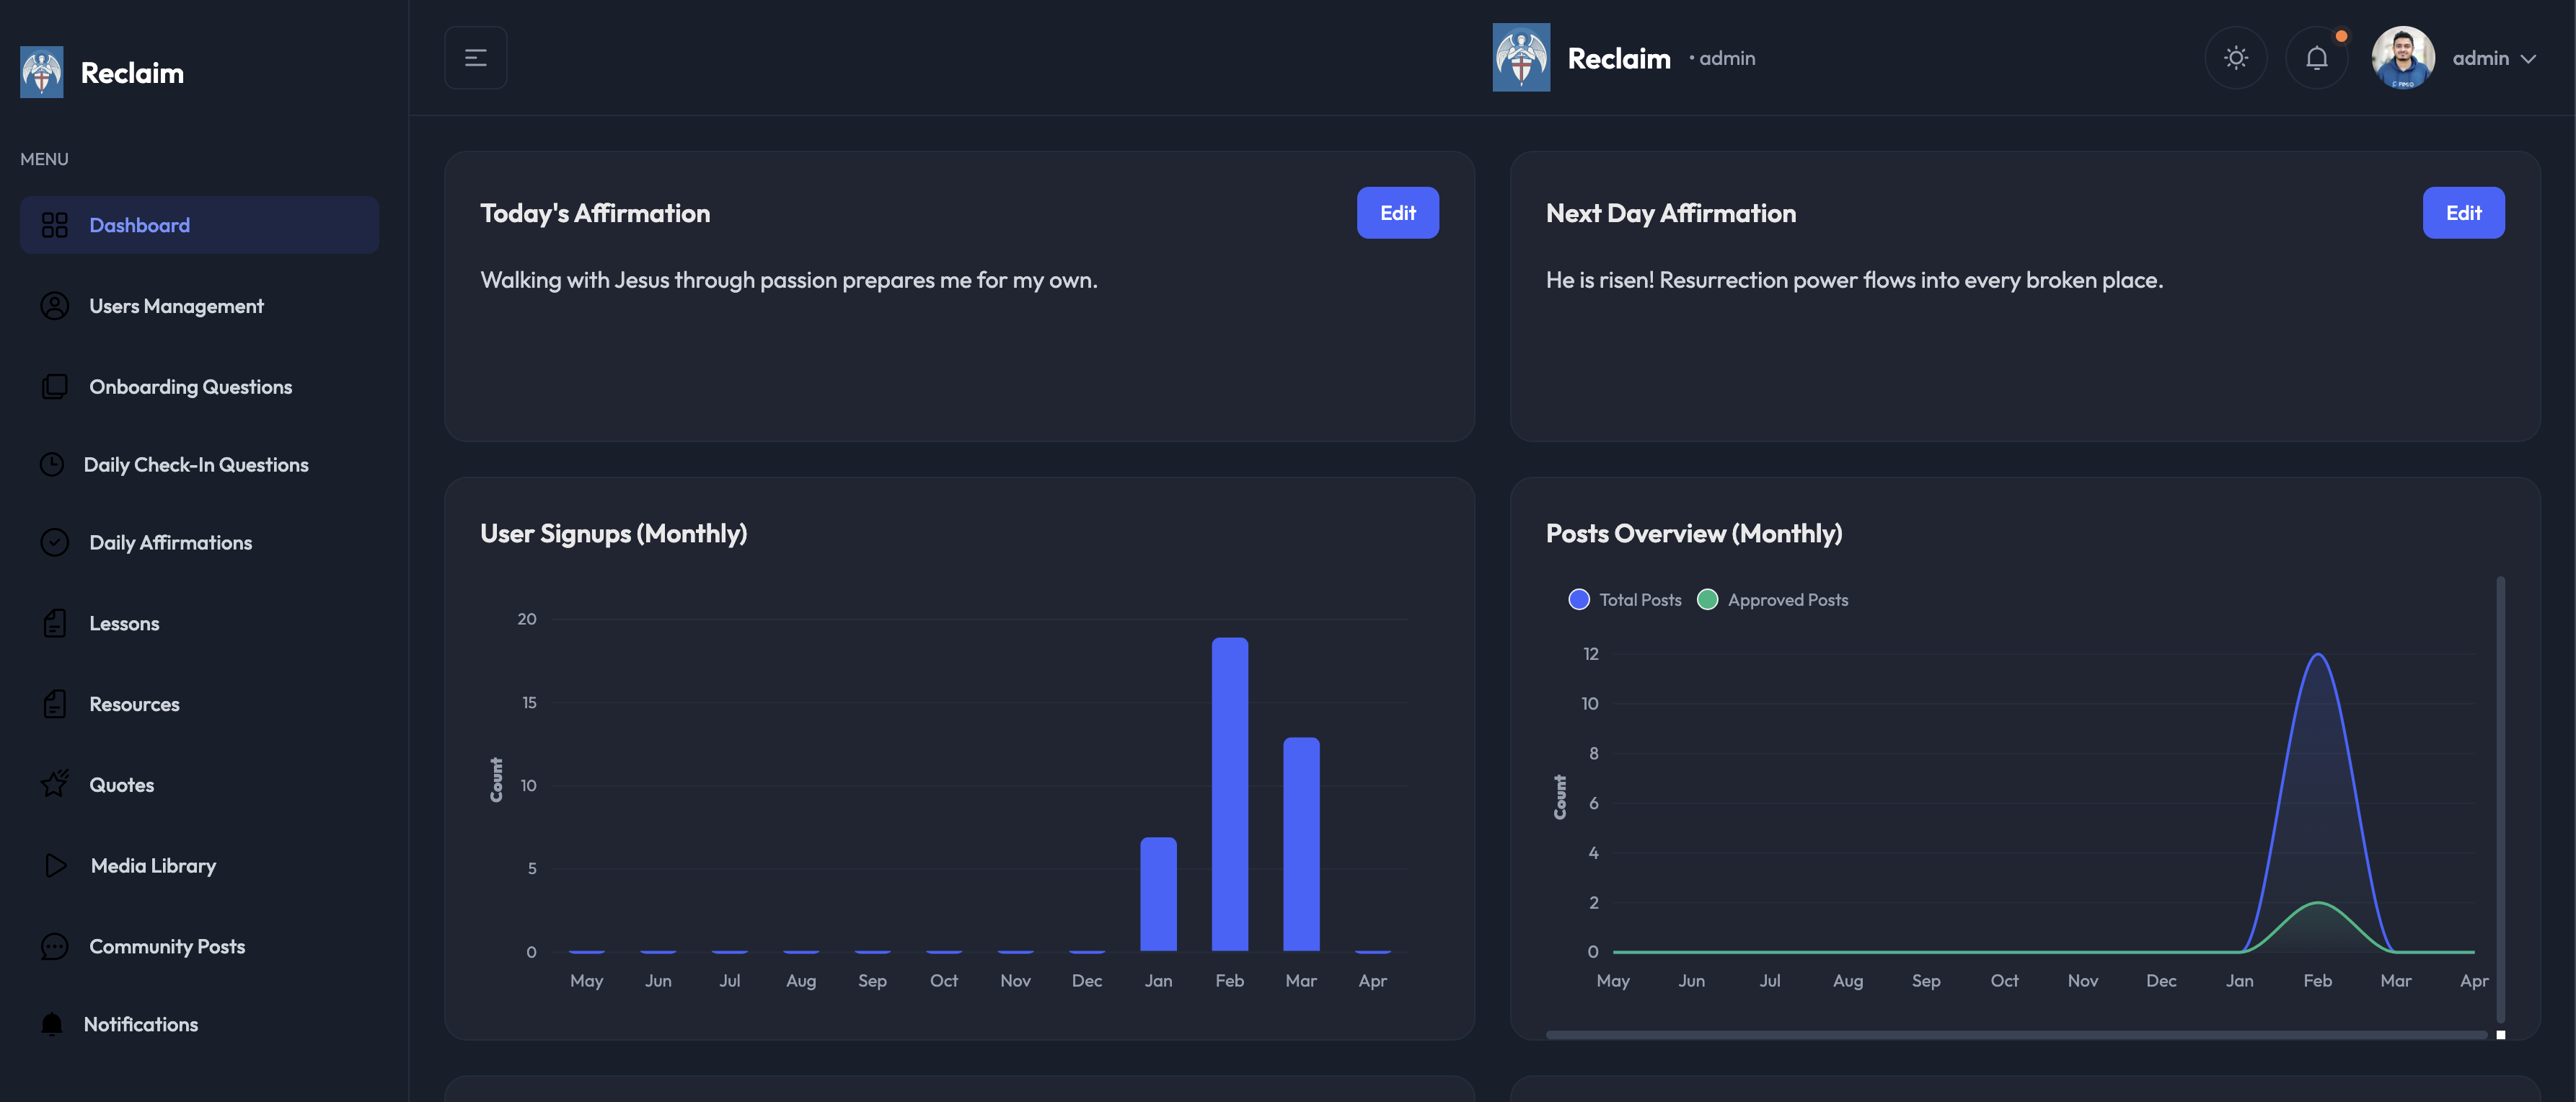Click the Total Posts peak at Feb
The width and height of the screenshot is (2576, 1102).
tap(2317, 655)
